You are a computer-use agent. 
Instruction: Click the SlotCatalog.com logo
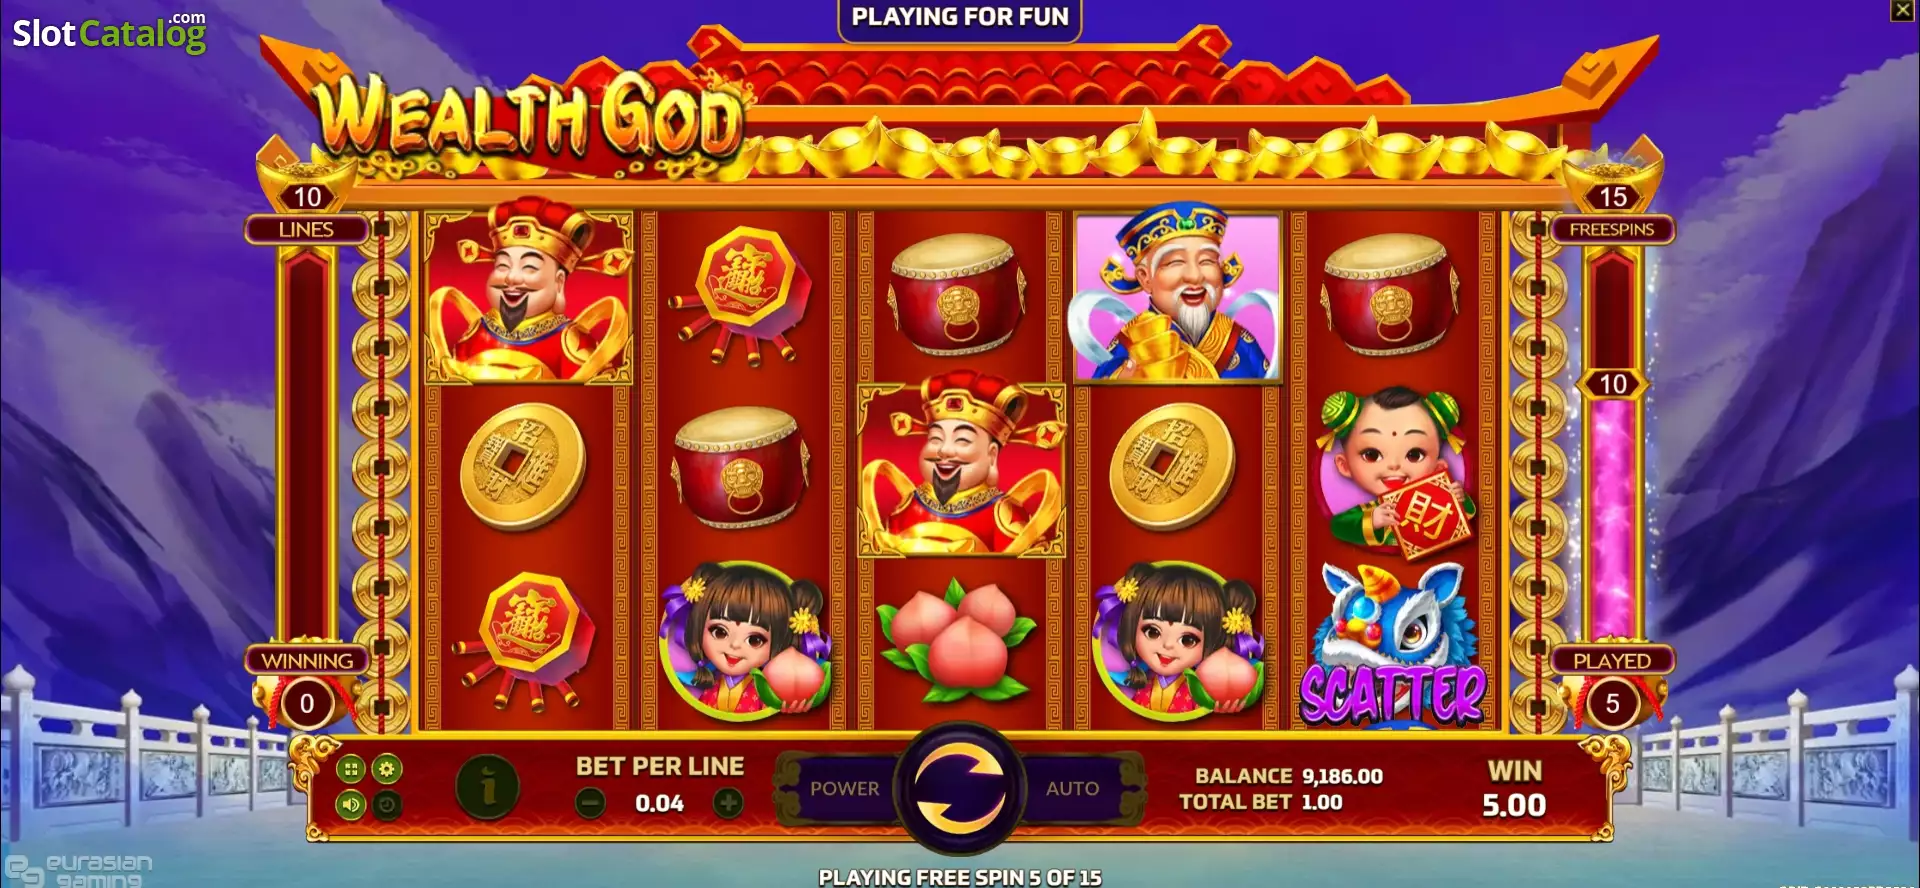pos(109,32)
